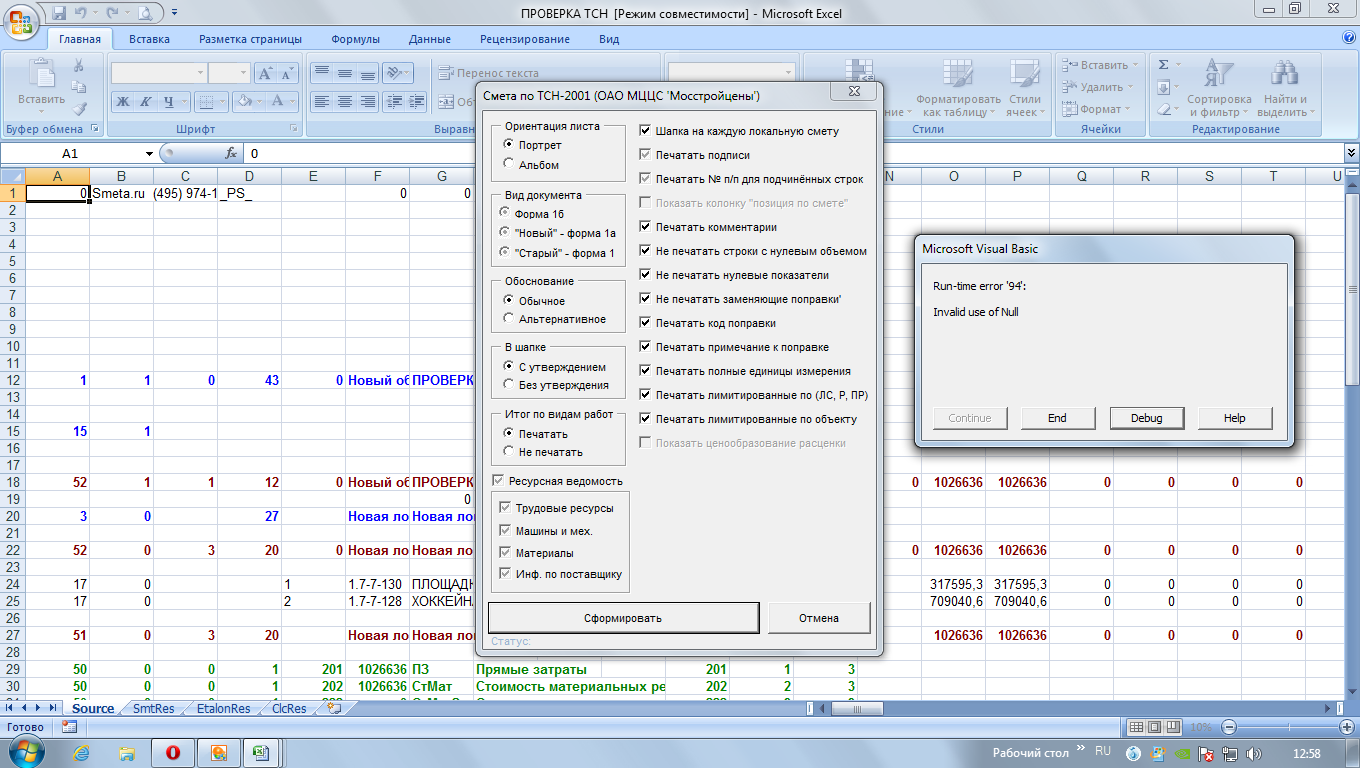The image size is (1360, 768).
Task: Click the Office button in Excel
Action: pos(22,22)
